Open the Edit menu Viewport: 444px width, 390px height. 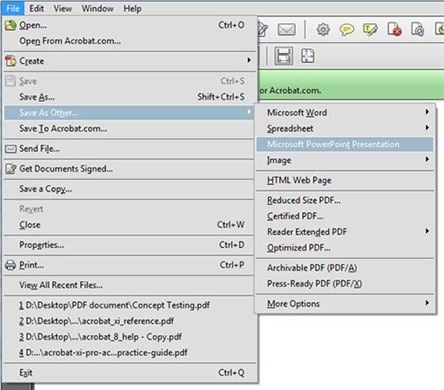pyautogui.click(x=36, y=8)
